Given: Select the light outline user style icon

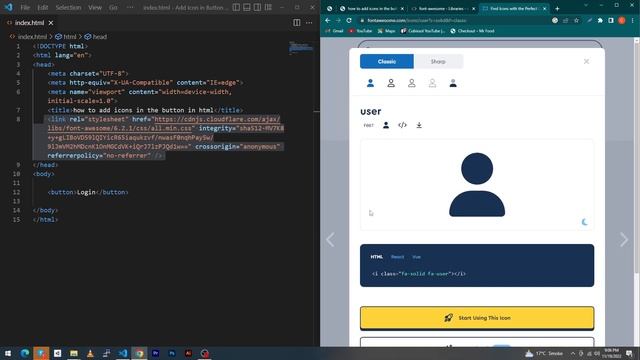Looking at the screenshot, I should point(411,83).
